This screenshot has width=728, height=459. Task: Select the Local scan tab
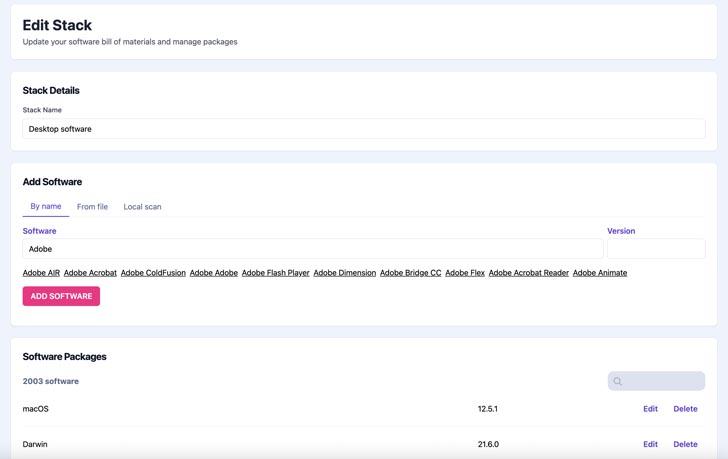[142, 207]
